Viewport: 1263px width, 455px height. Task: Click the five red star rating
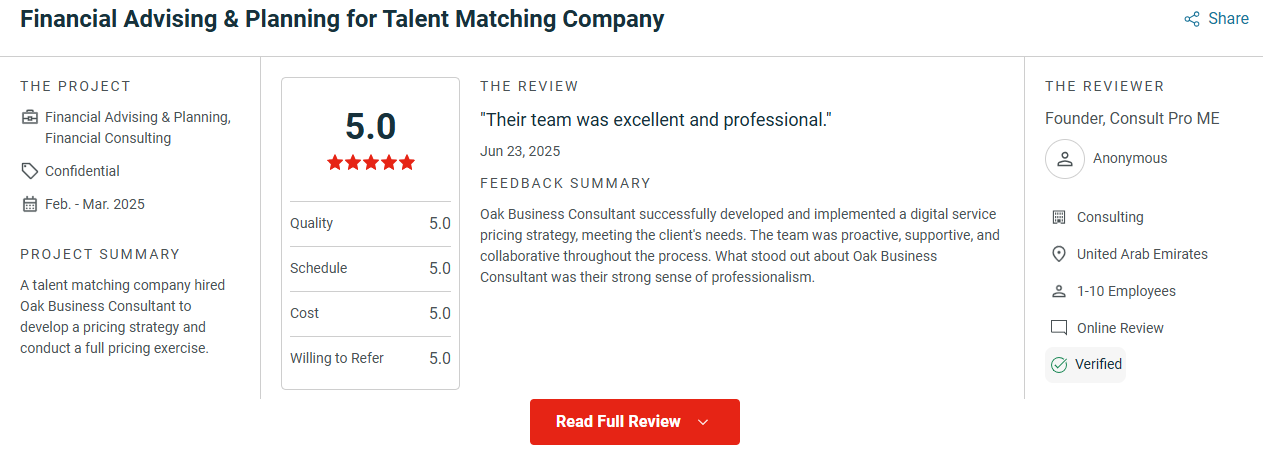pyautogui.click(x=370, y=162)
